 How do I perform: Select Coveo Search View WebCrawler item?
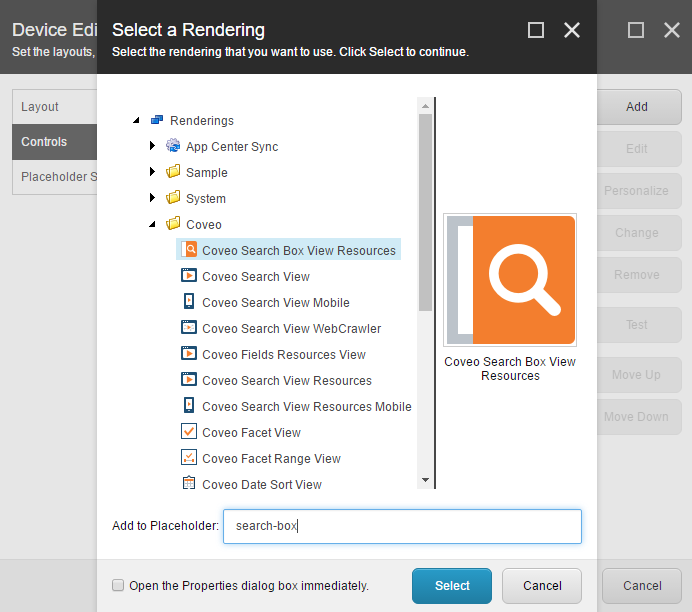click(292, 329)
